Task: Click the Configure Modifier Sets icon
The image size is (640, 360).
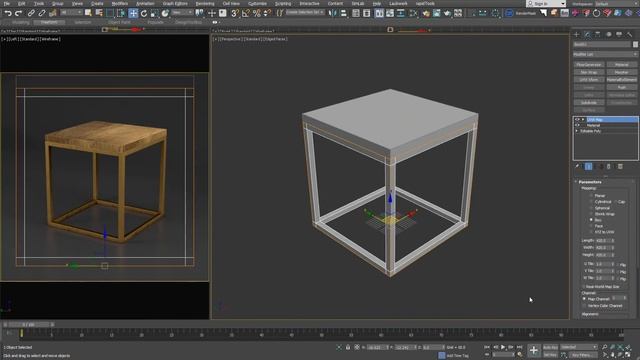Action: 620,167
